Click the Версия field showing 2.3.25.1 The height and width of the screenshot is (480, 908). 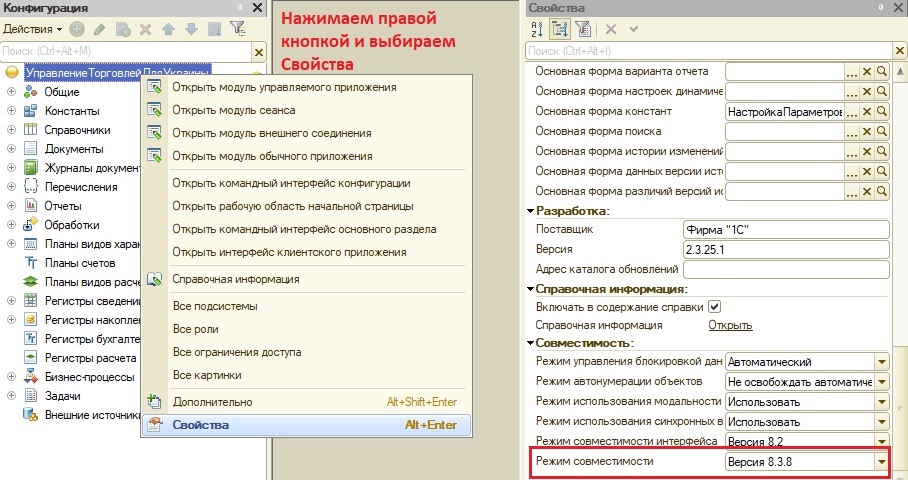point(786,250)
